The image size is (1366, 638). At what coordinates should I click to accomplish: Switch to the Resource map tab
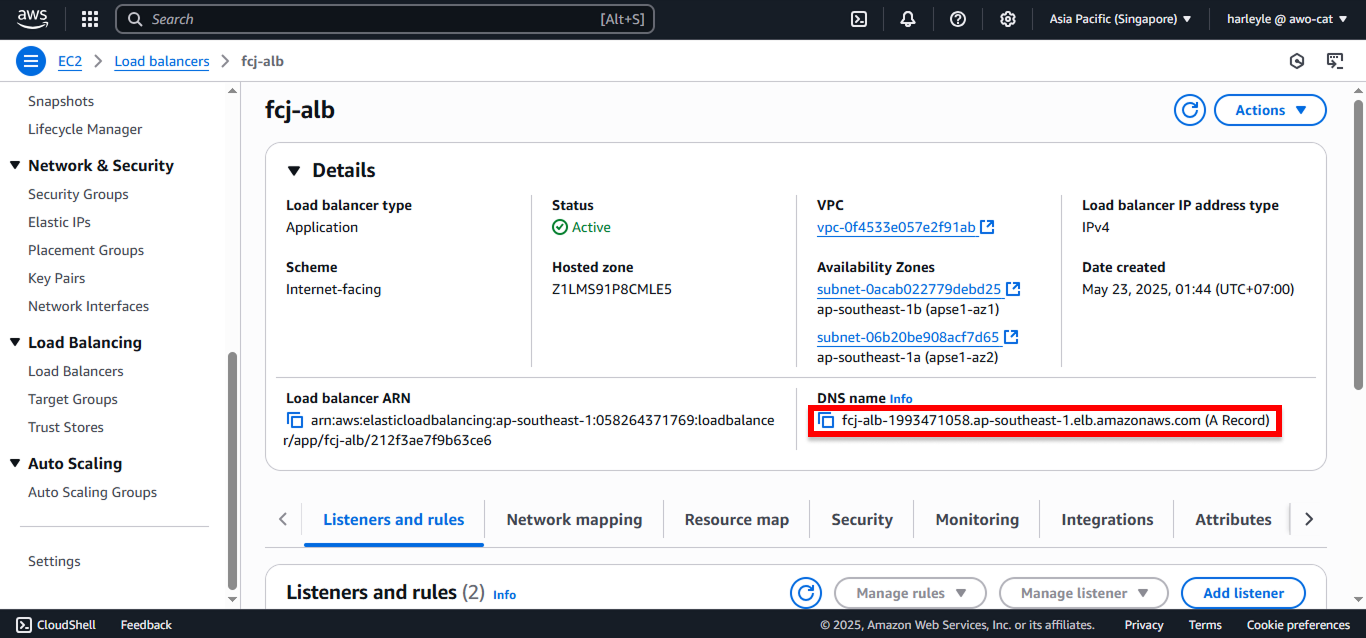pos(737,520)
